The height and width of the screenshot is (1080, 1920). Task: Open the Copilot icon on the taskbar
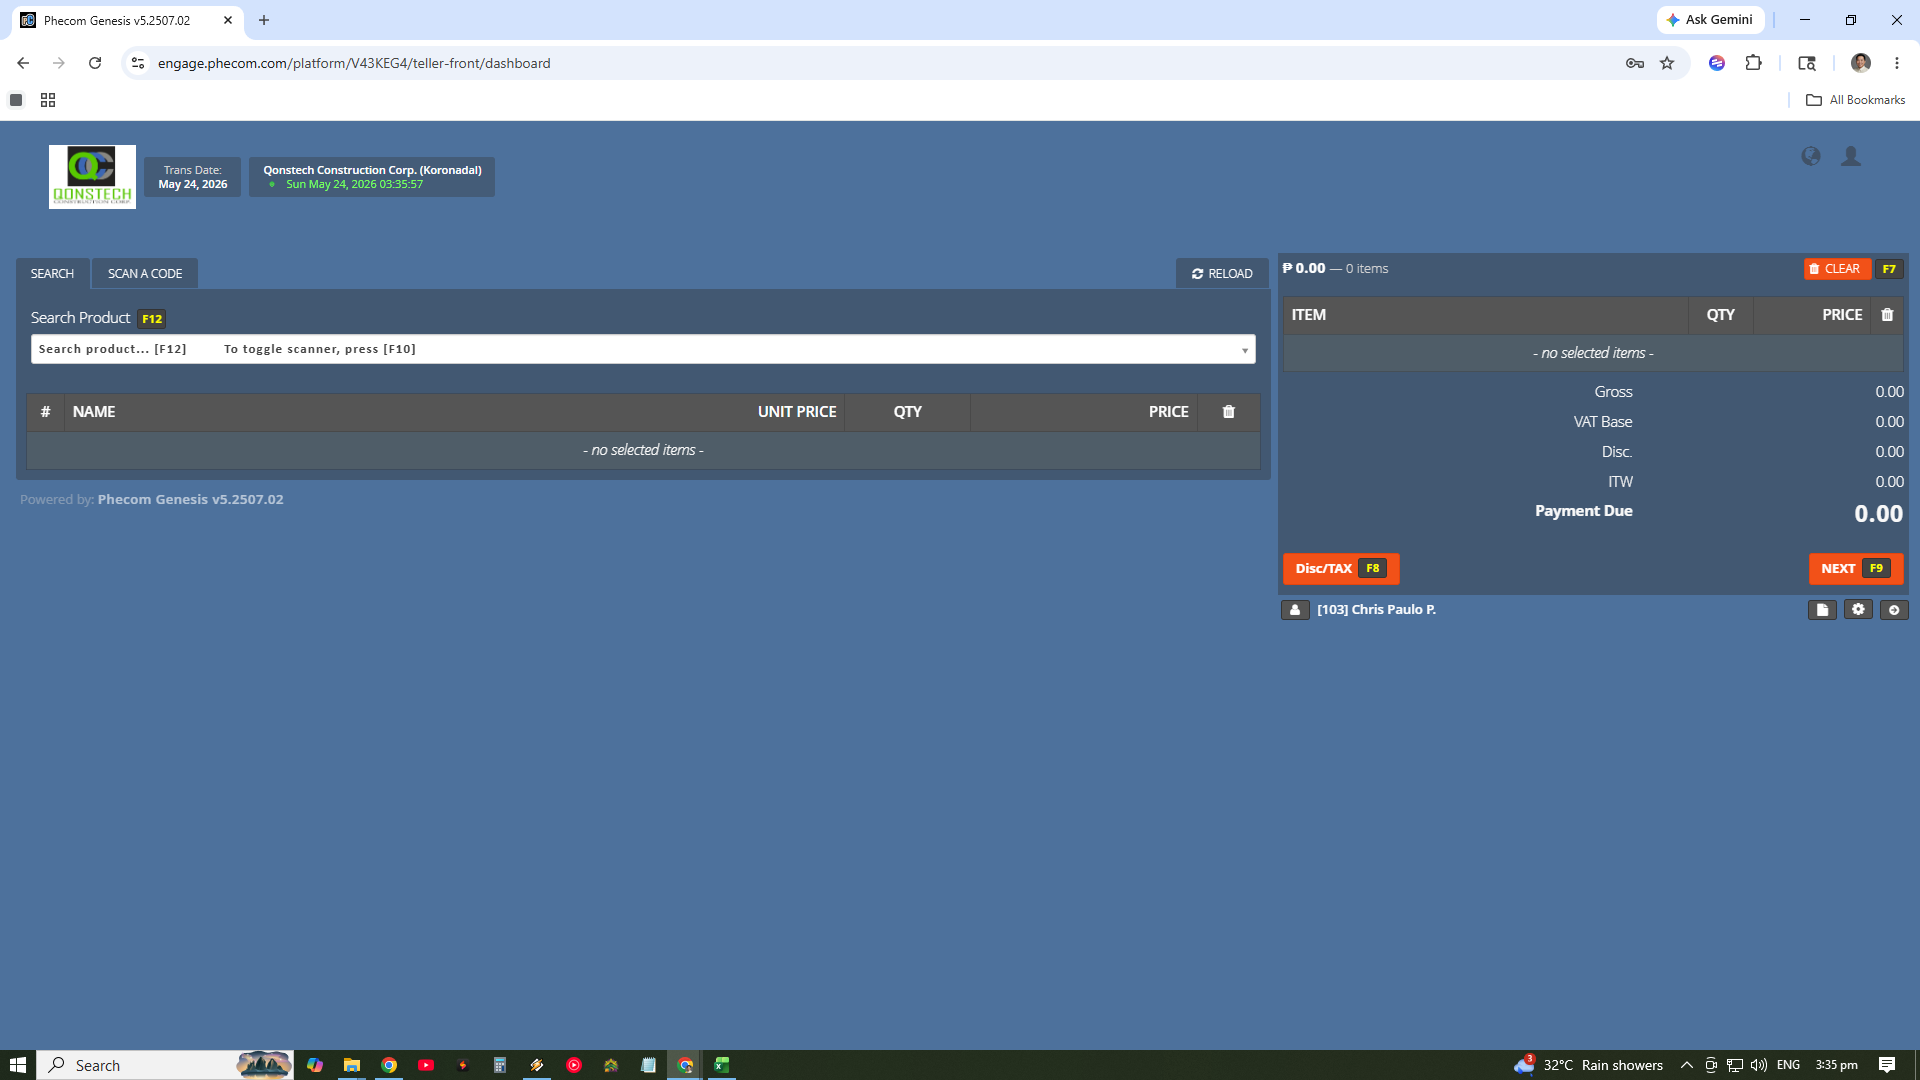pos(315,1065)
